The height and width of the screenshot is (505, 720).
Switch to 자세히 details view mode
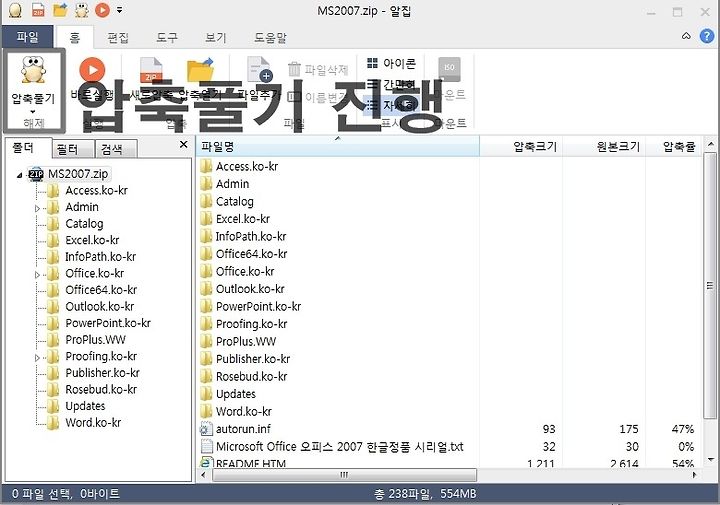pyautogui.click(x=392, y=105)
